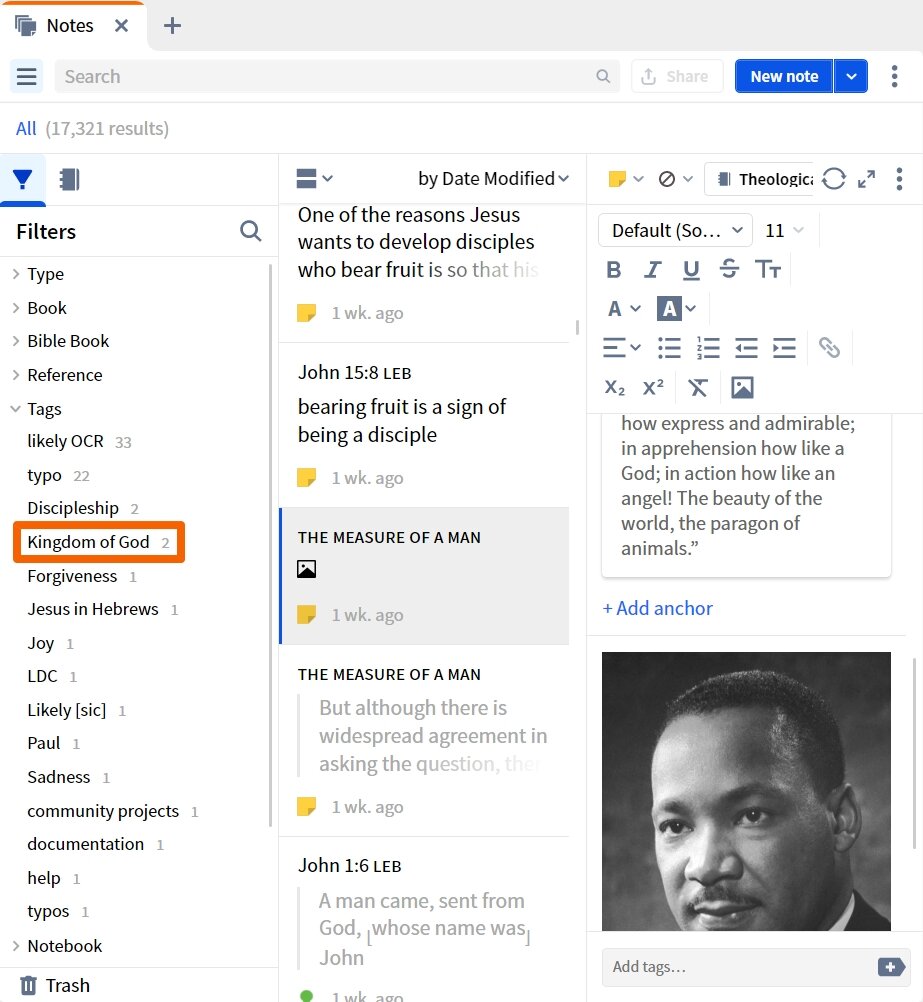Insert a numbered list
Screen dimensions: 923x1002
708,348
